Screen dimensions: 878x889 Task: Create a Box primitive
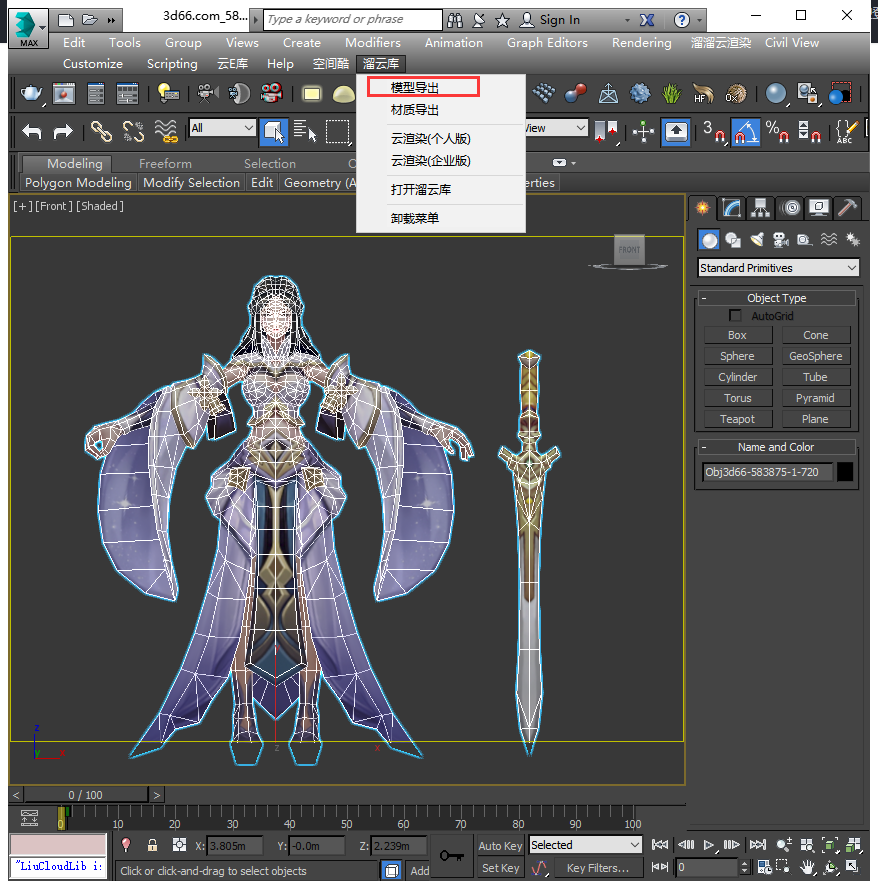coord(737,335)
